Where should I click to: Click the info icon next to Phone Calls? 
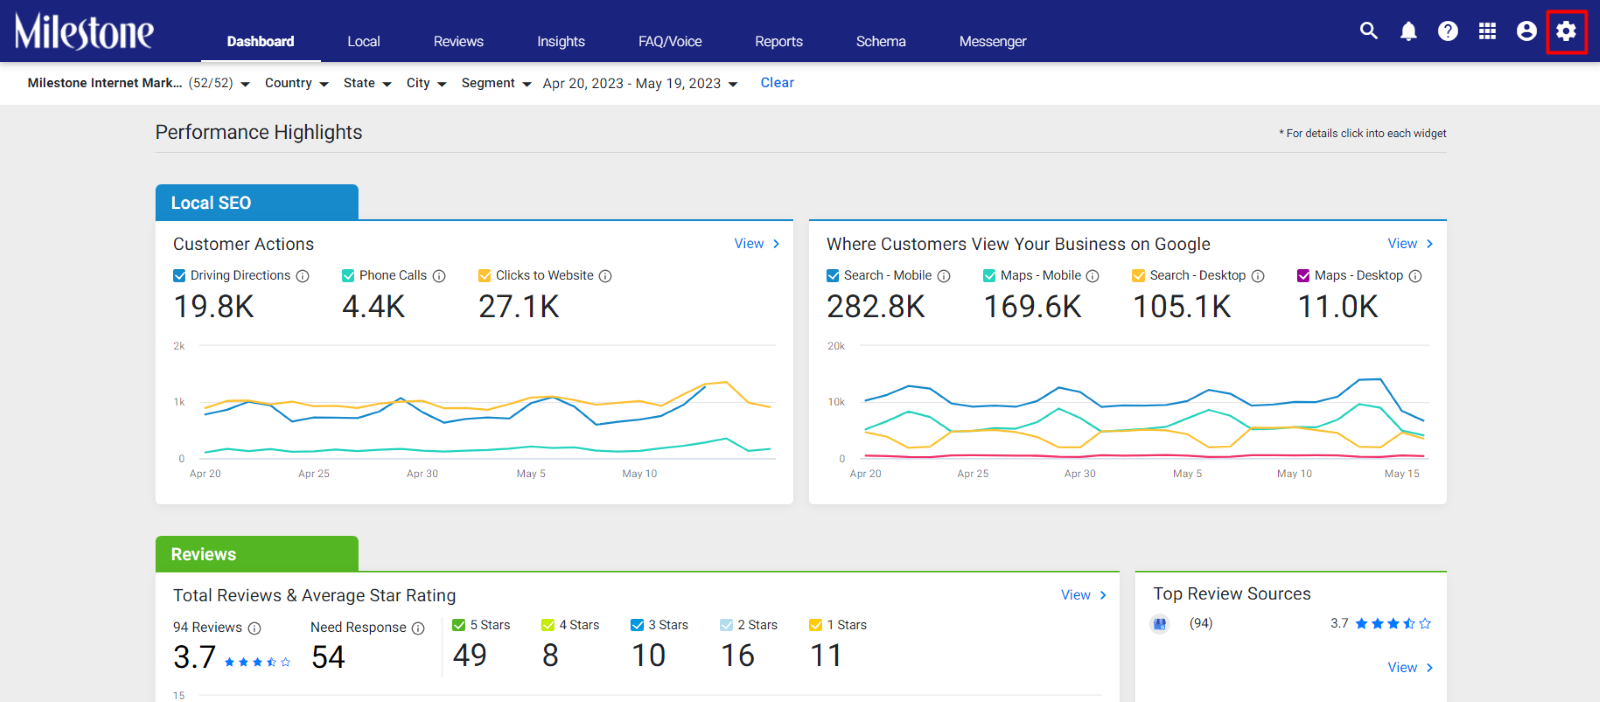(439, 276)
